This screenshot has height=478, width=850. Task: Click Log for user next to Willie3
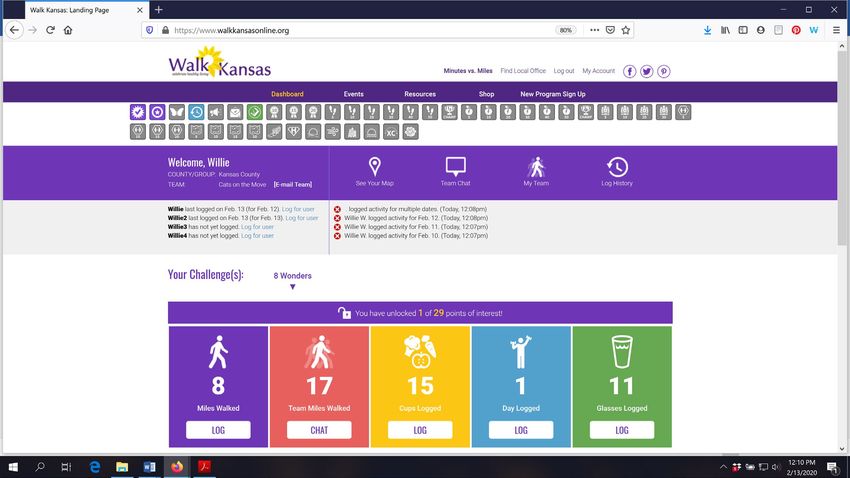pos(257,227)
